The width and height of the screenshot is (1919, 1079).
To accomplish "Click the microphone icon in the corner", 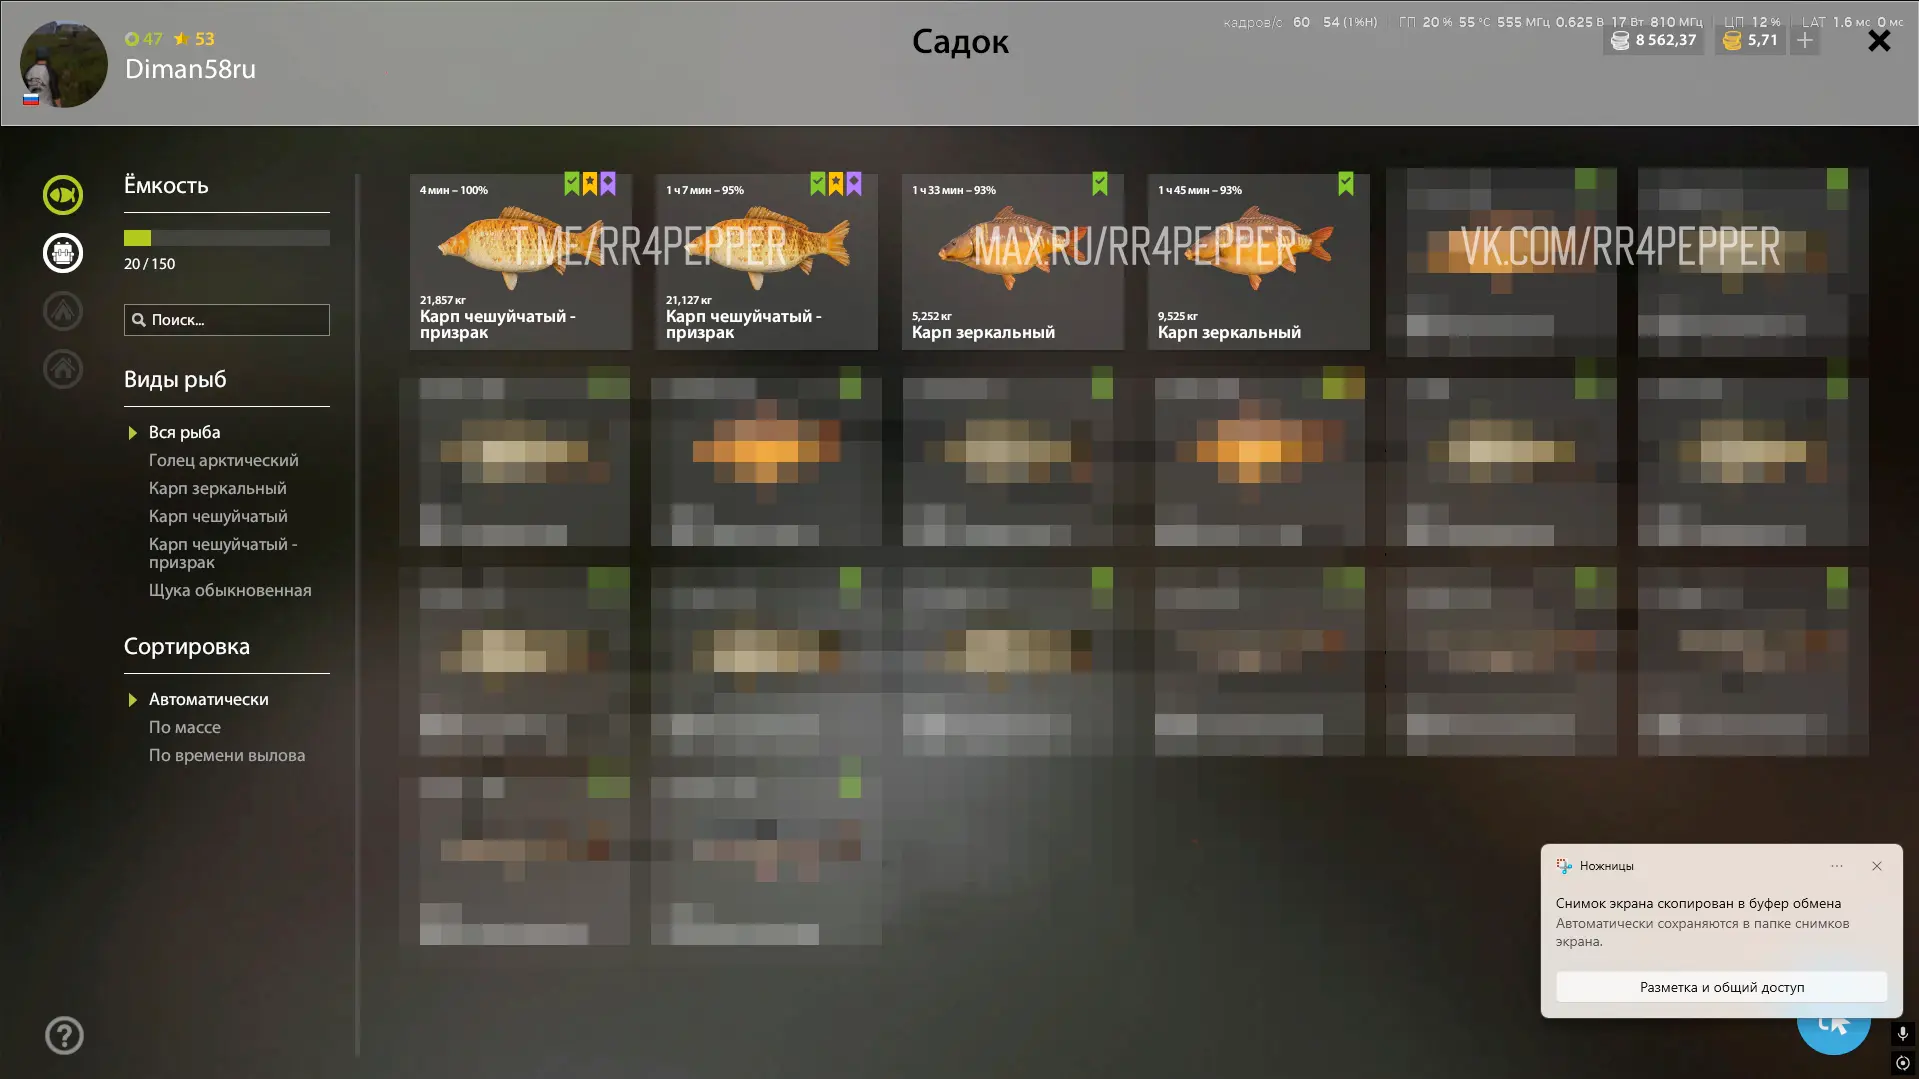I will tap(1903, 1033).
